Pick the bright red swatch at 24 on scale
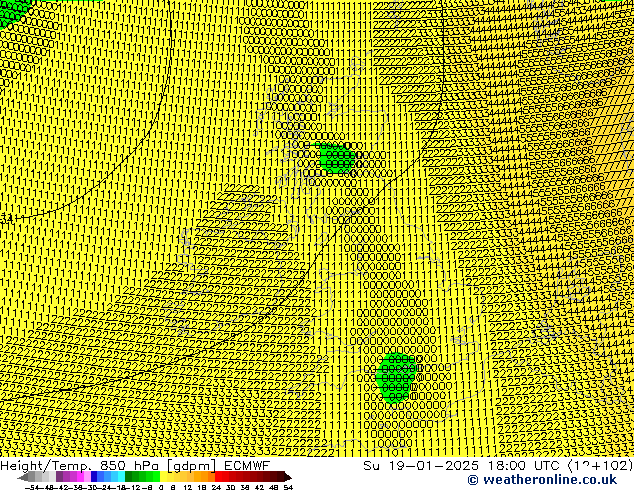This screenshot has height=490, width=634. [218, 477]
